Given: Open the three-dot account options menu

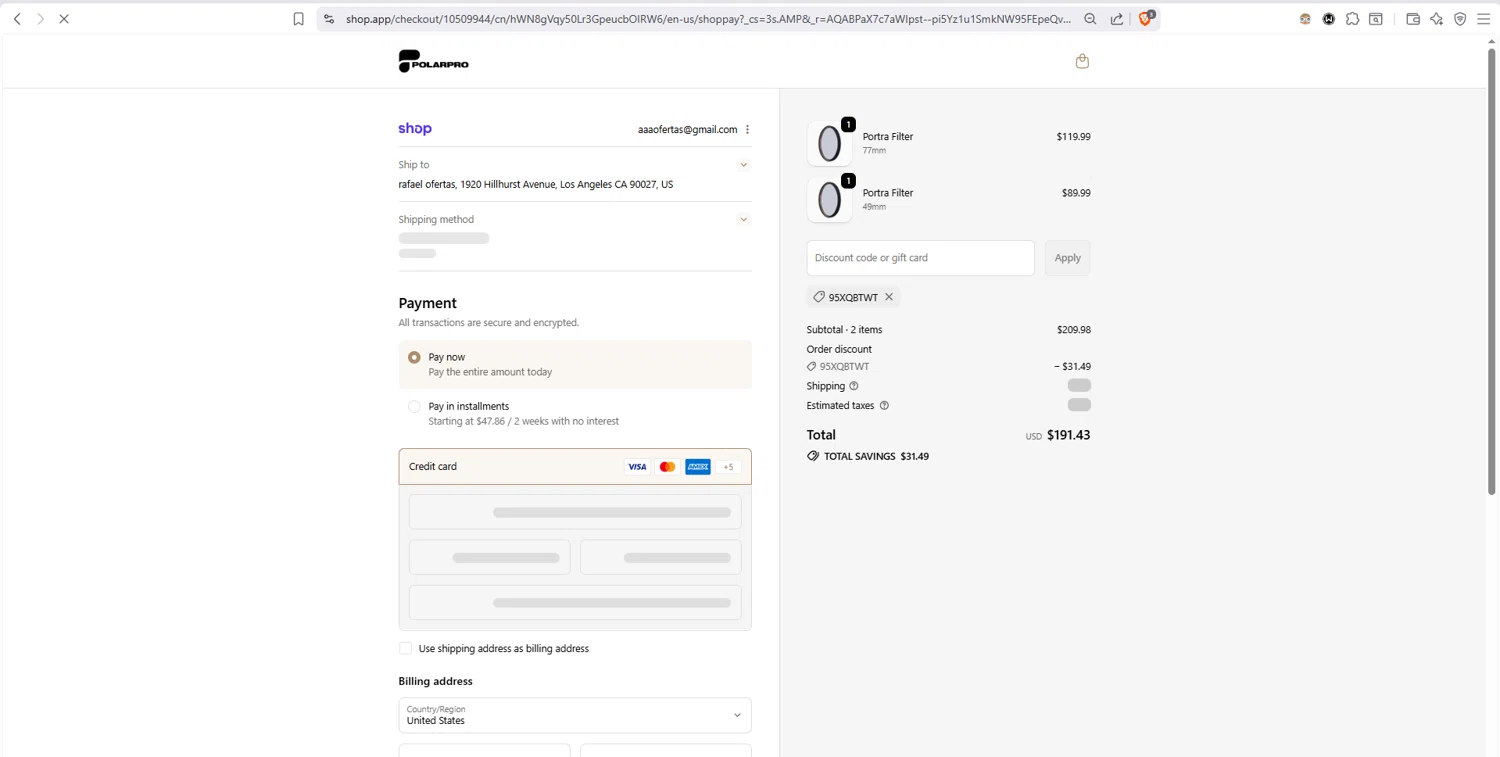Looking at the screenshot, I should (x=747, y=129).
